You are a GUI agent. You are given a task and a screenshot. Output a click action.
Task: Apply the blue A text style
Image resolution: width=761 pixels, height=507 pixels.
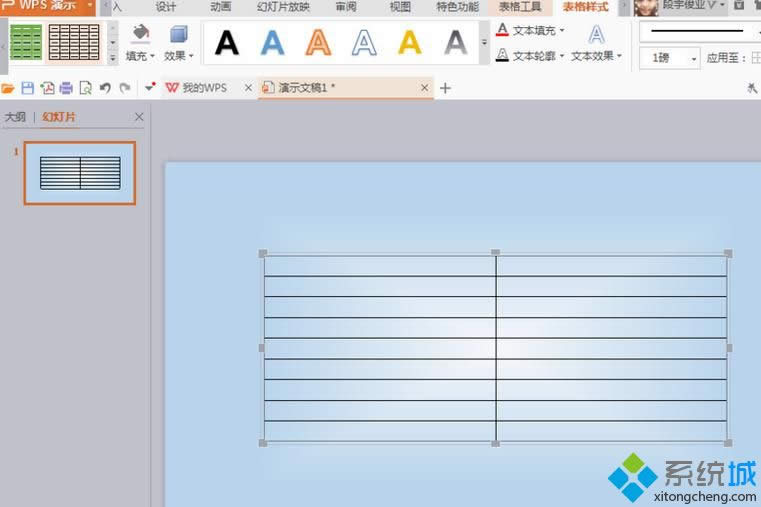(x=272, y=43)
